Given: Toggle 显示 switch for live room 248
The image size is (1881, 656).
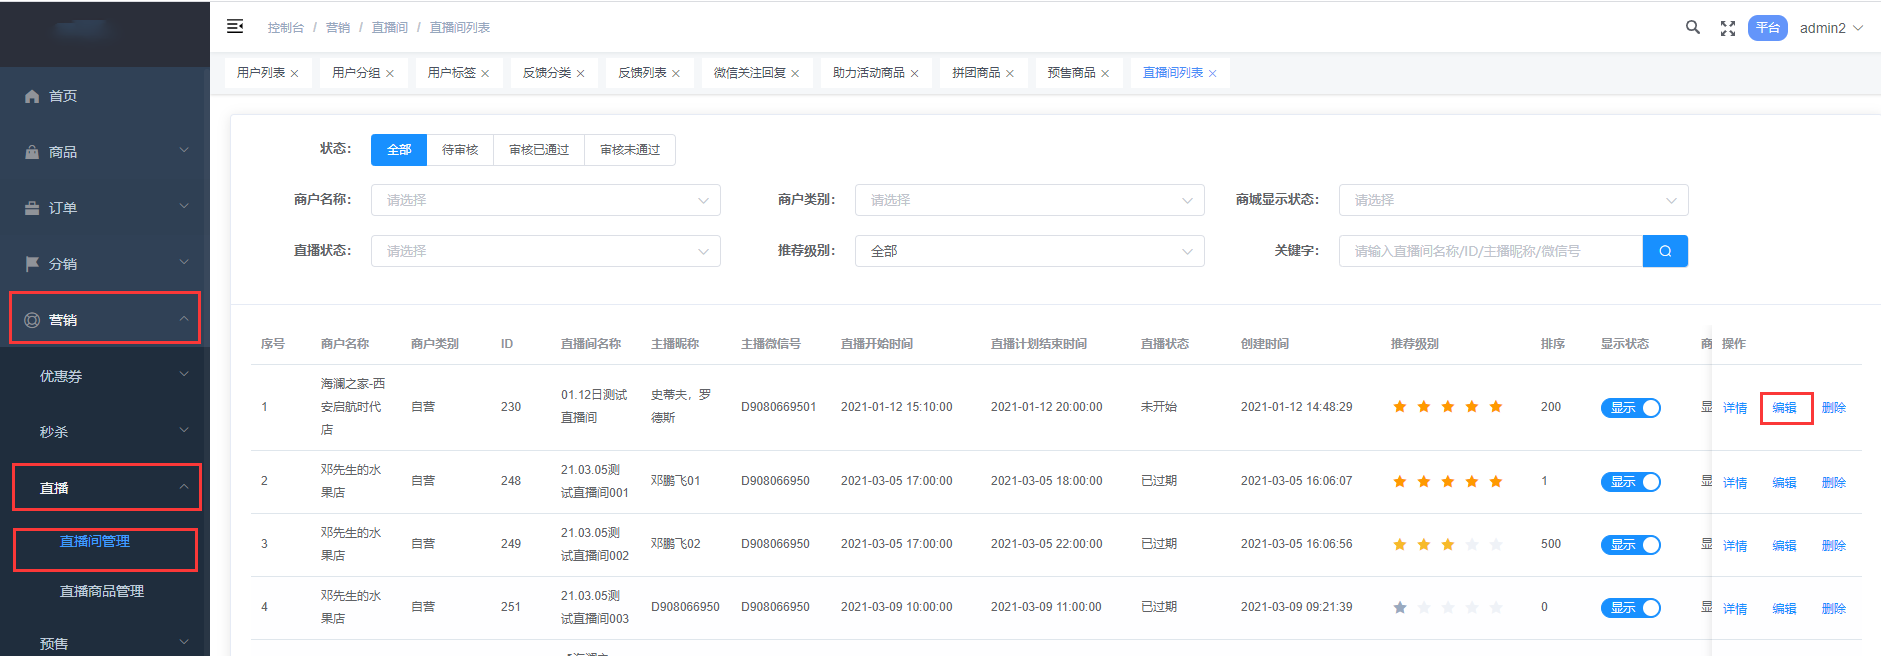Looking at the screenshot, I should pyautogui.click(x=1630, y=482).
